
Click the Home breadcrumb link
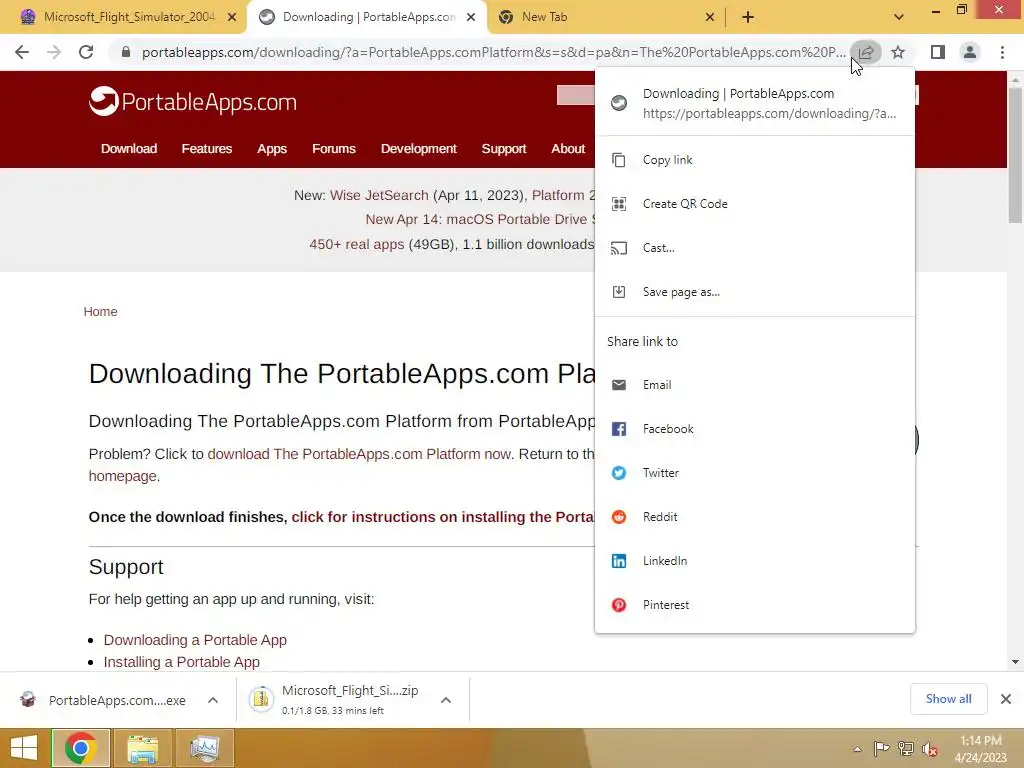click(101, 312)
